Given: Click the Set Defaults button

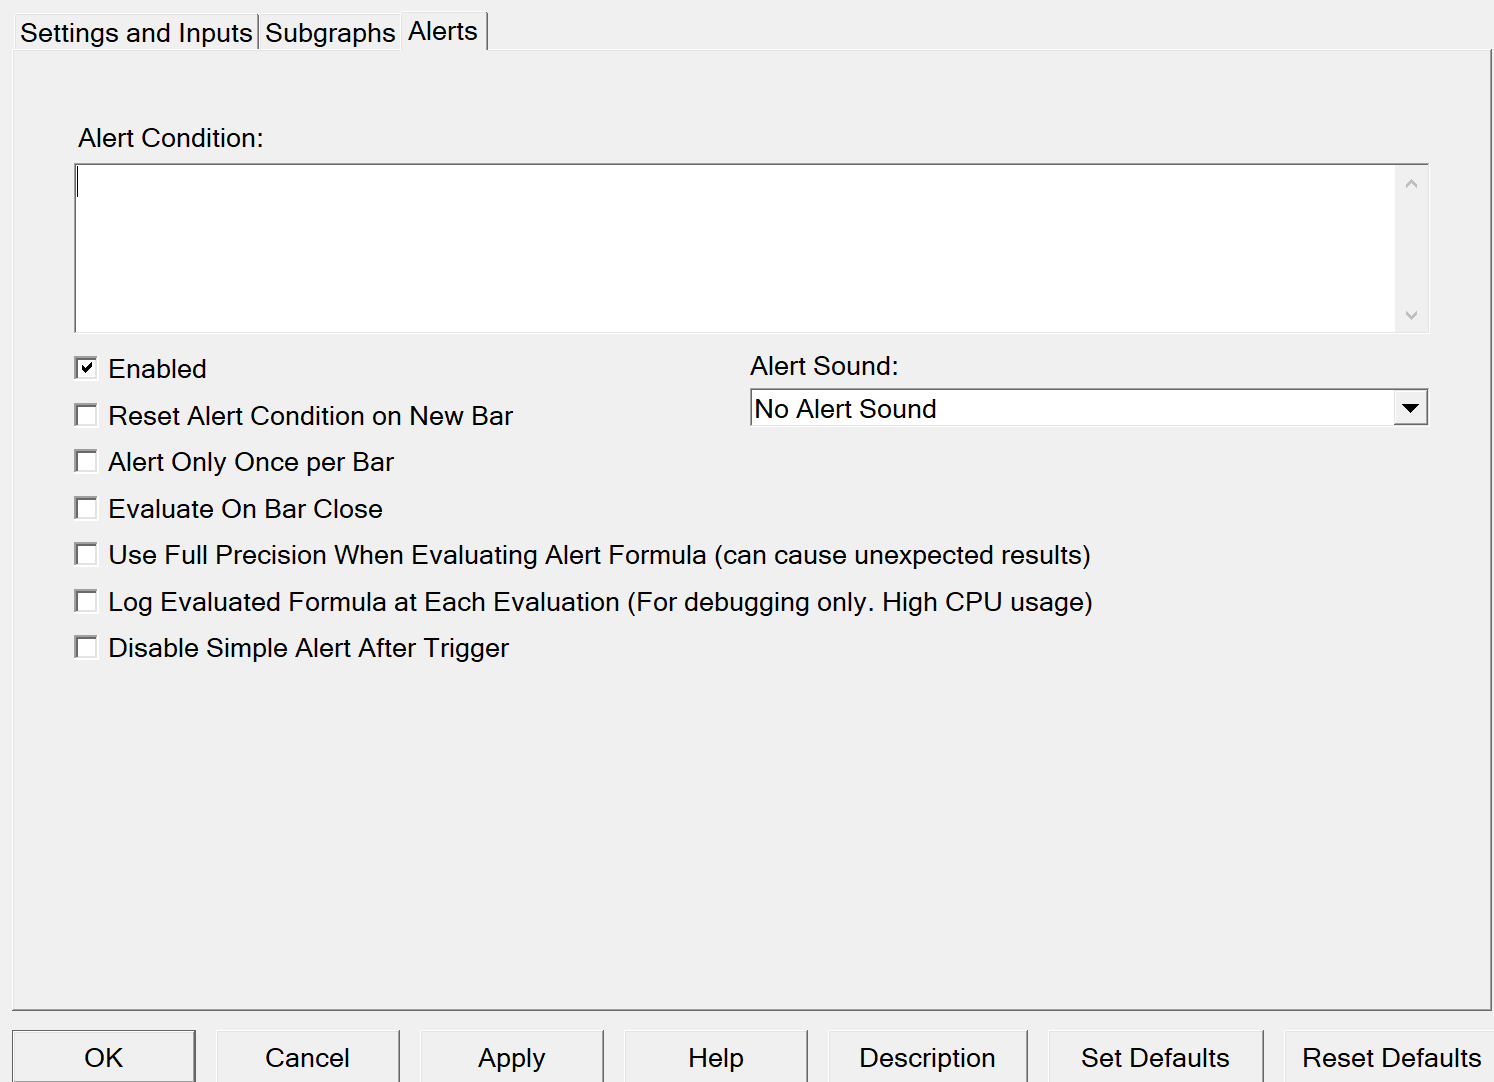Looking at the screenshot, I should pos(1155,1057).
